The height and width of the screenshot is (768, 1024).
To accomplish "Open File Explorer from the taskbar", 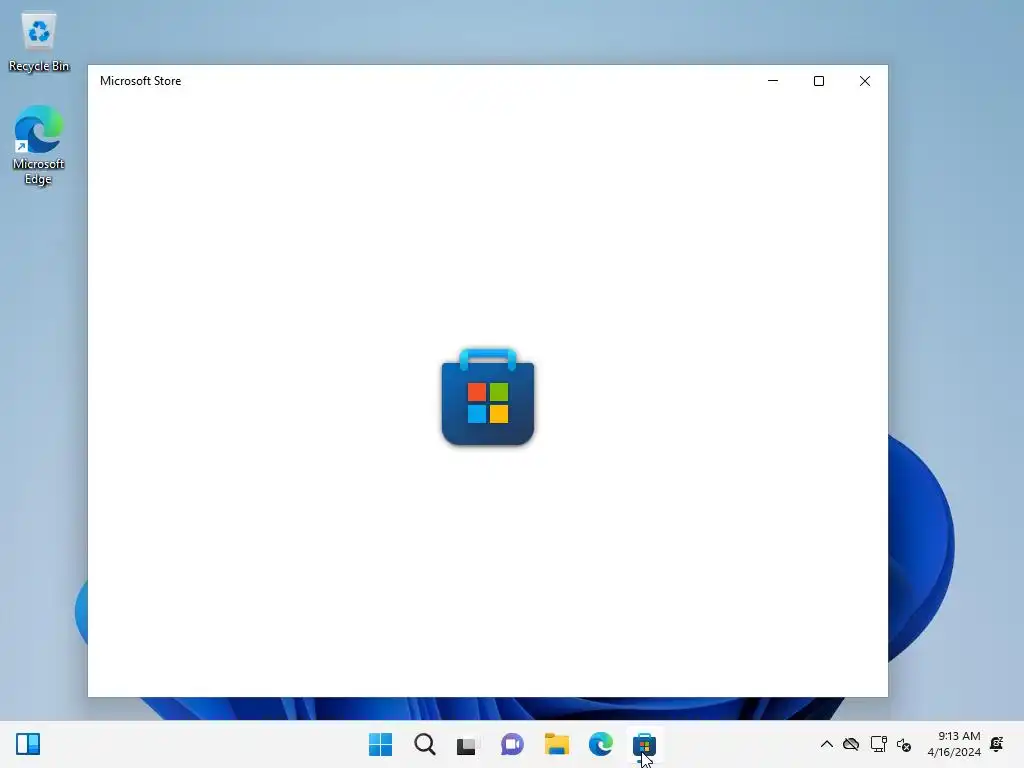I will 556,744.
